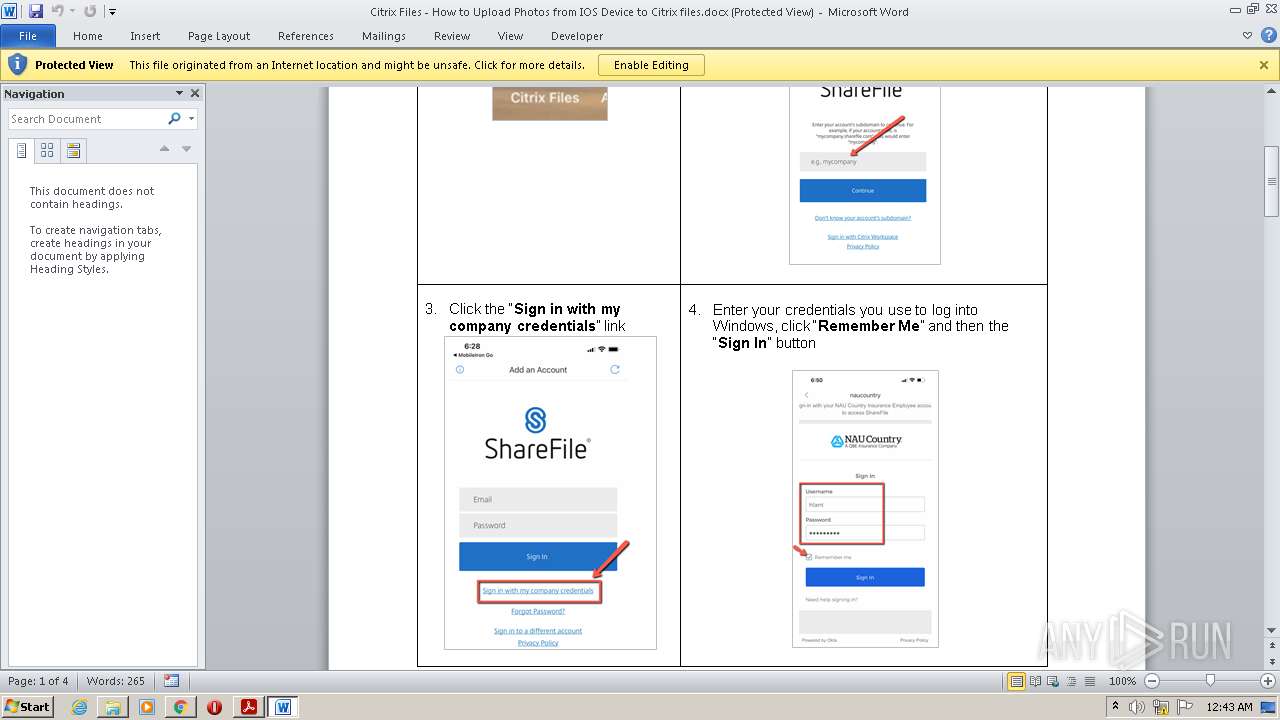Switch to the Insert ribbon tab
1280x720 pixels.
[145, 36]
